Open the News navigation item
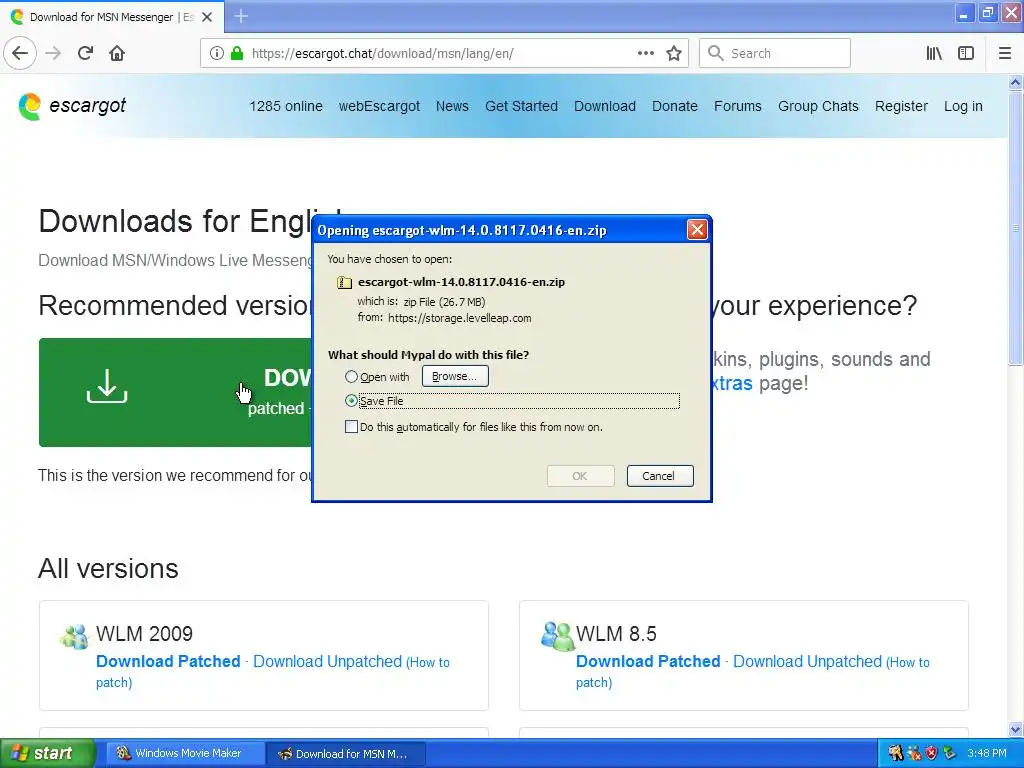 point(452,106)
